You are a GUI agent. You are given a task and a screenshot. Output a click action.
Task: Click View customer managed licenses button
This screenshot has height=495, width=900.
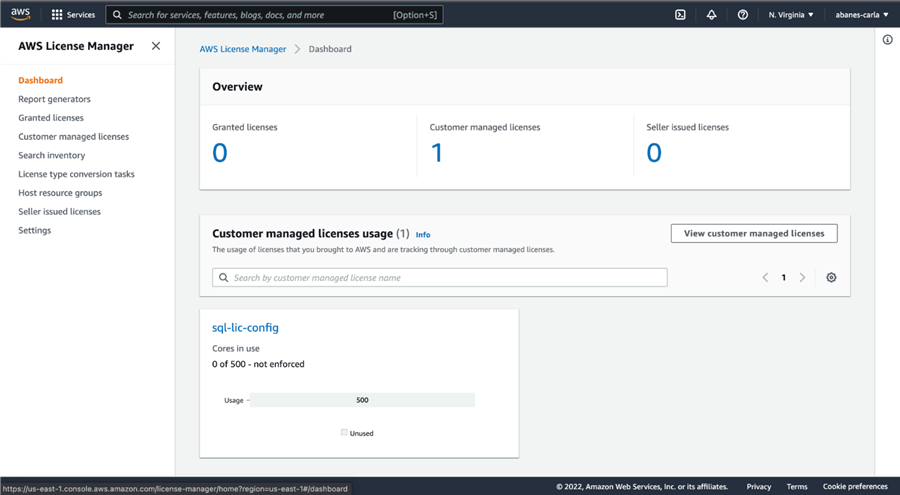click(754, 233)
